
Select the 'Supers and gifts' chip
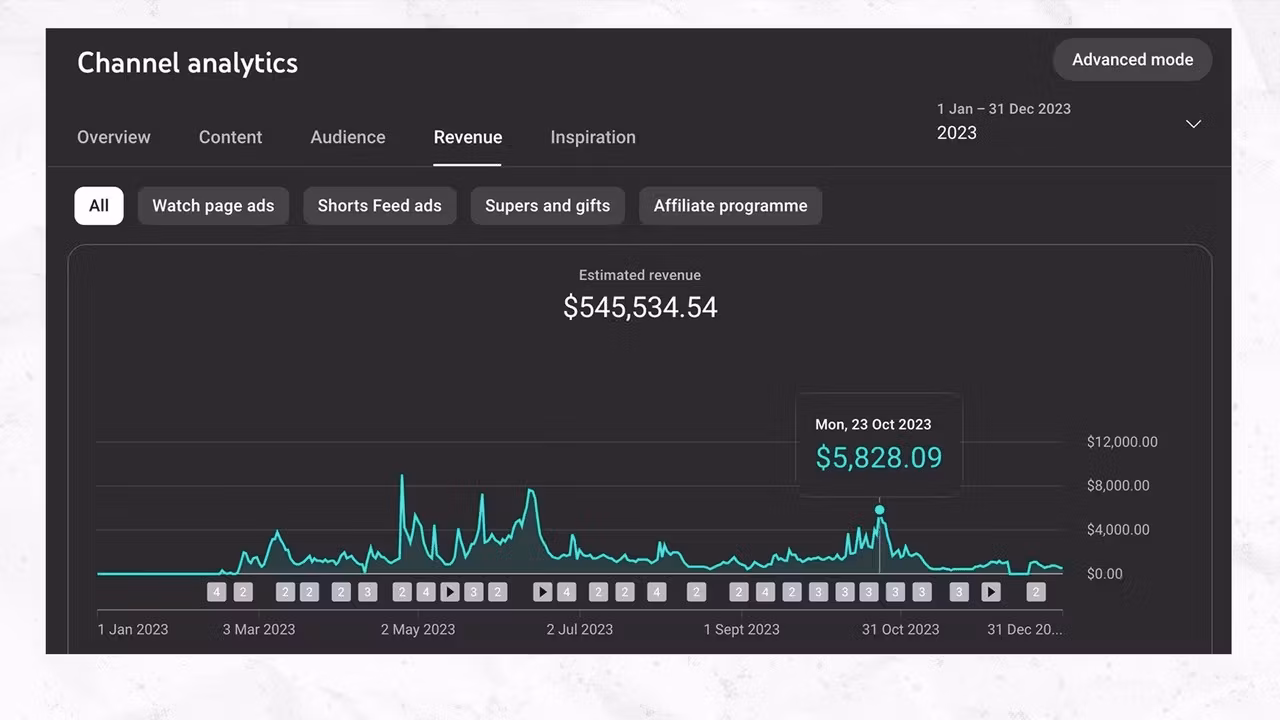pyautogui.click(x=547, y=206)
